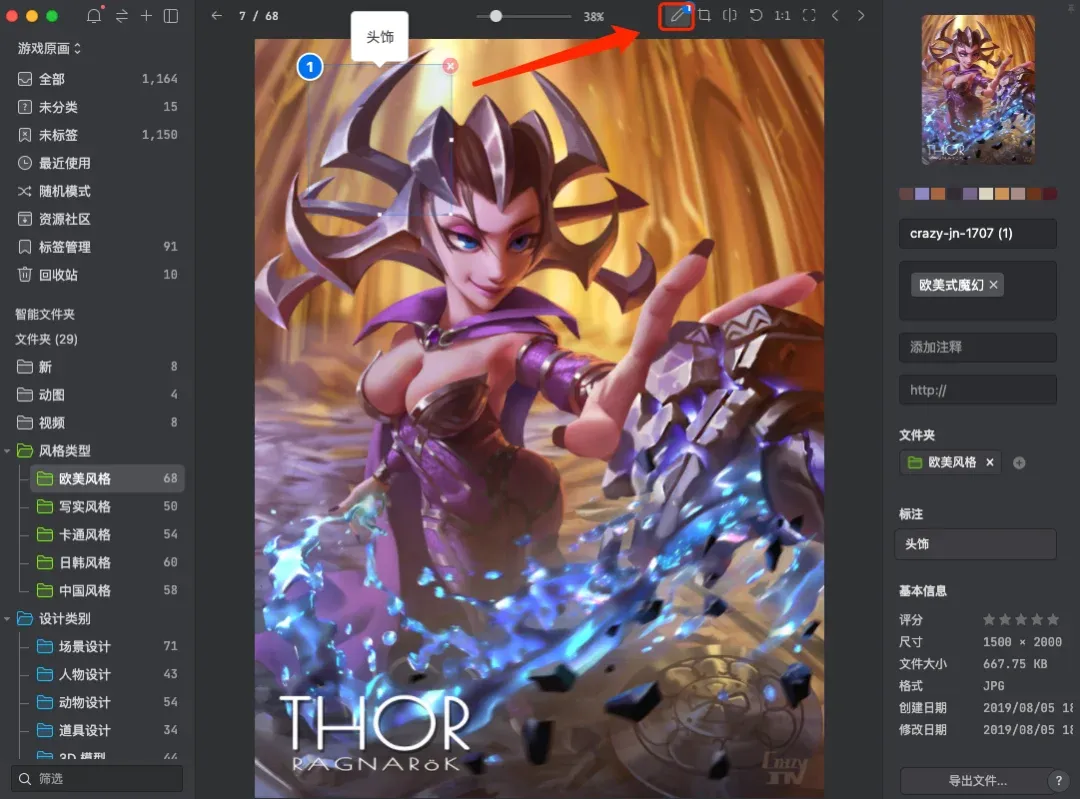This screenshot has width=1080, height=799.
Task: Remove the 欧美式魔幻 tag
Action: pos(993,285)
